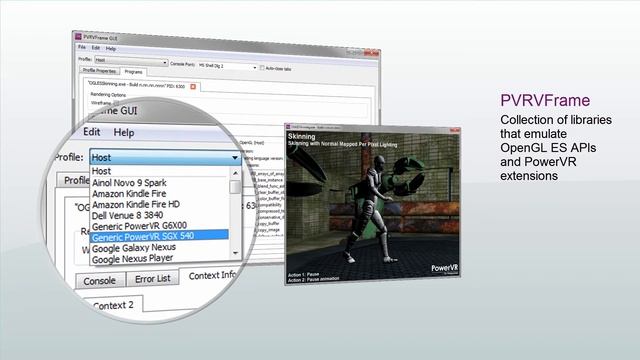This screenshot has width=640, height=360.
Task: Close the Skinning demo window
Action: tap(454, 130)
